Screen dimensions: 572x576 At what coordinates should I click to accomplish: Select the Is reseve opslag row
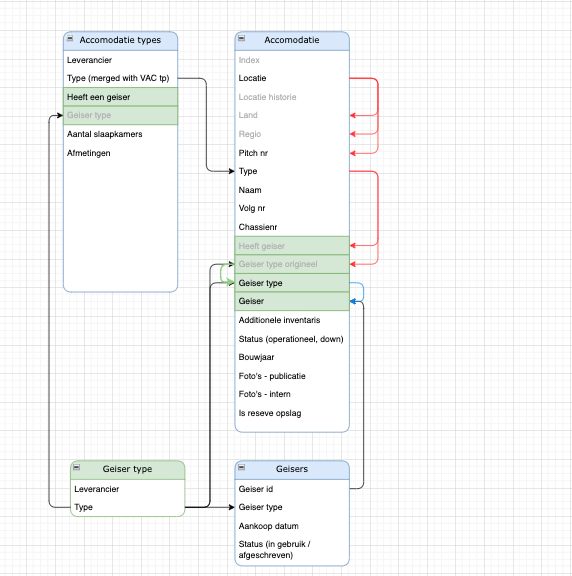tap(292, 413)
